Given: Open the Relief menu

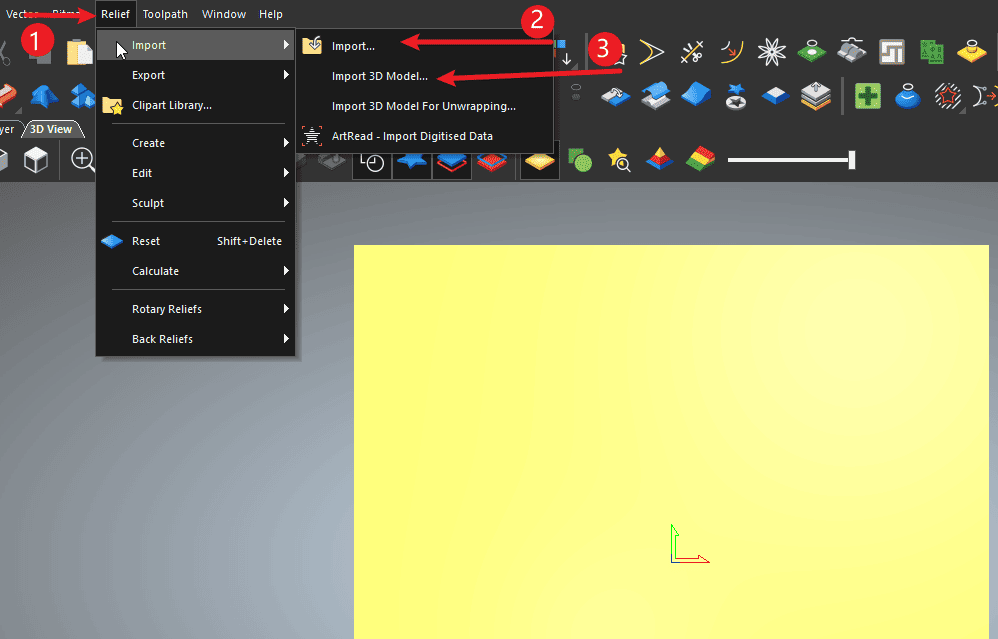Looking at the screenshot, I should pos(115,14).
